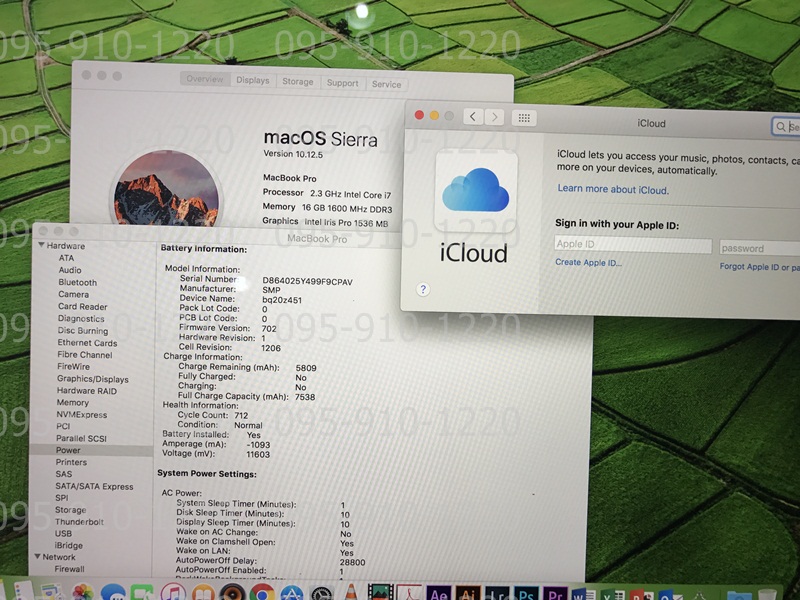Click the iCloud cloud logo icon

[476, 191]
